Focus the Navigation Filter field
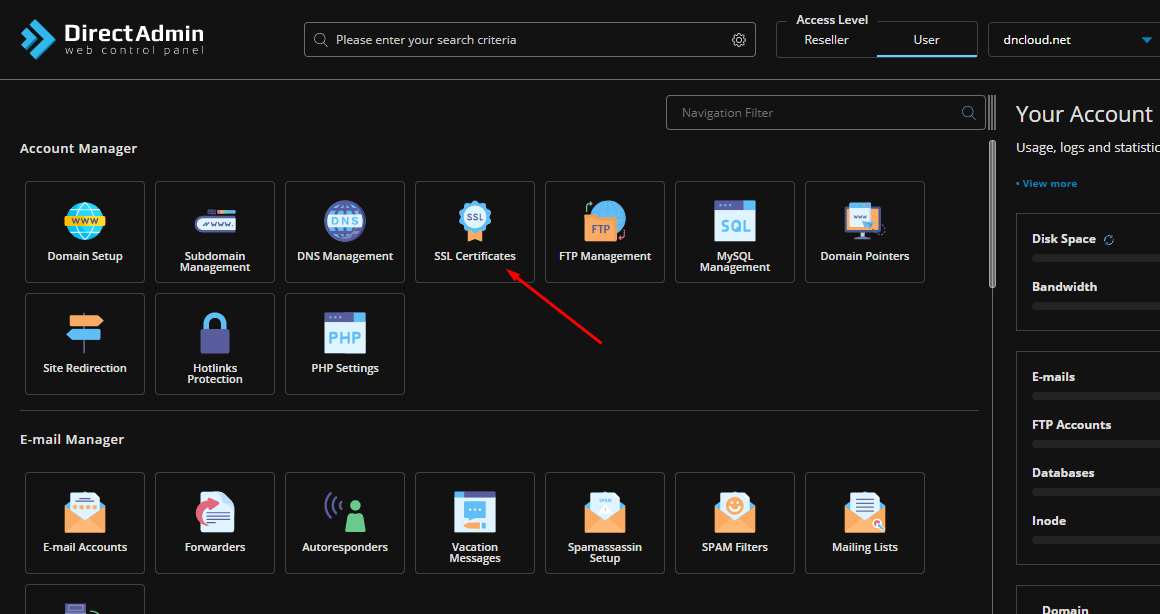Image resolution: width=1160 pixels, height=614 pixels. (x=826, y=112)
